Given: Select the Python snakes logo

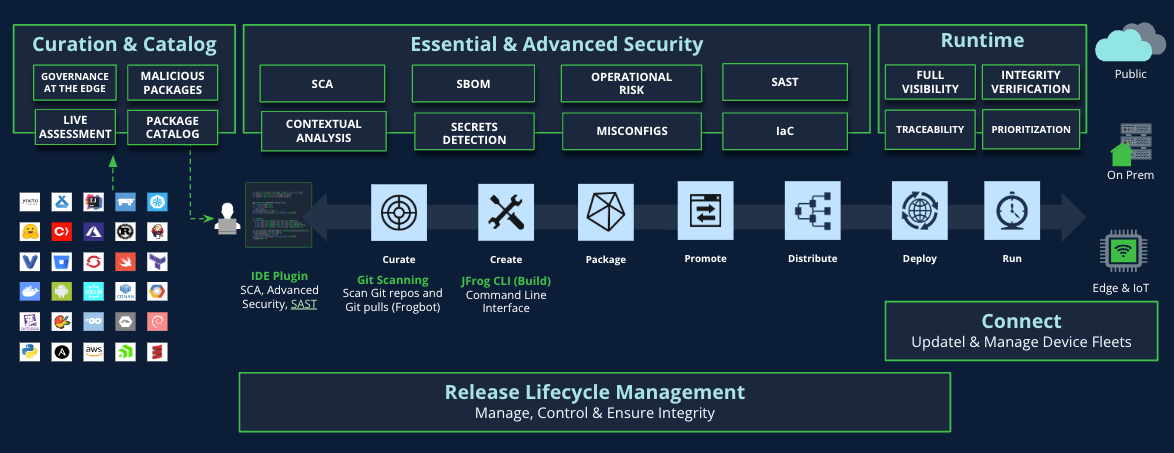Looking at the screenshot, I should pyautogui.click(x=30, y=351).
